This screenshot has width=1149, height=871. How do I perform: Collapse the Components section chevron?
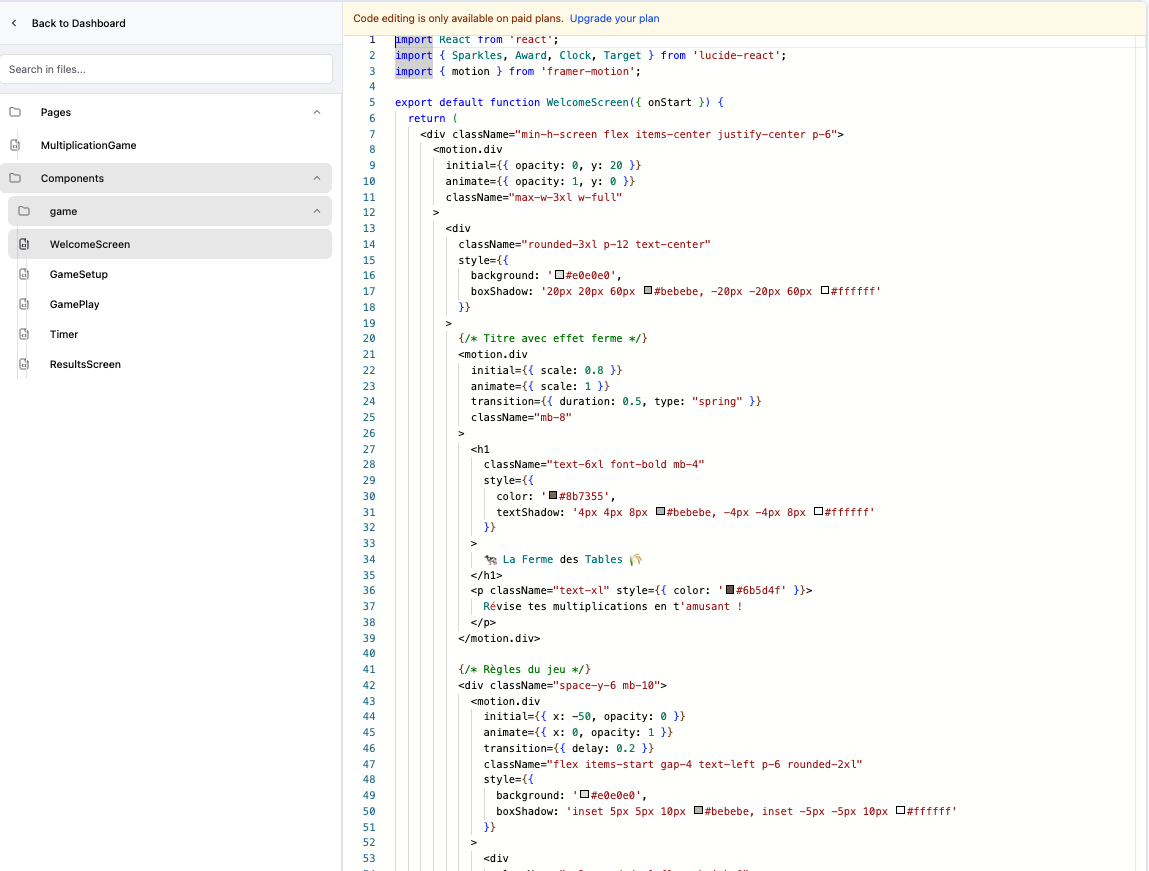coord(317,179)
